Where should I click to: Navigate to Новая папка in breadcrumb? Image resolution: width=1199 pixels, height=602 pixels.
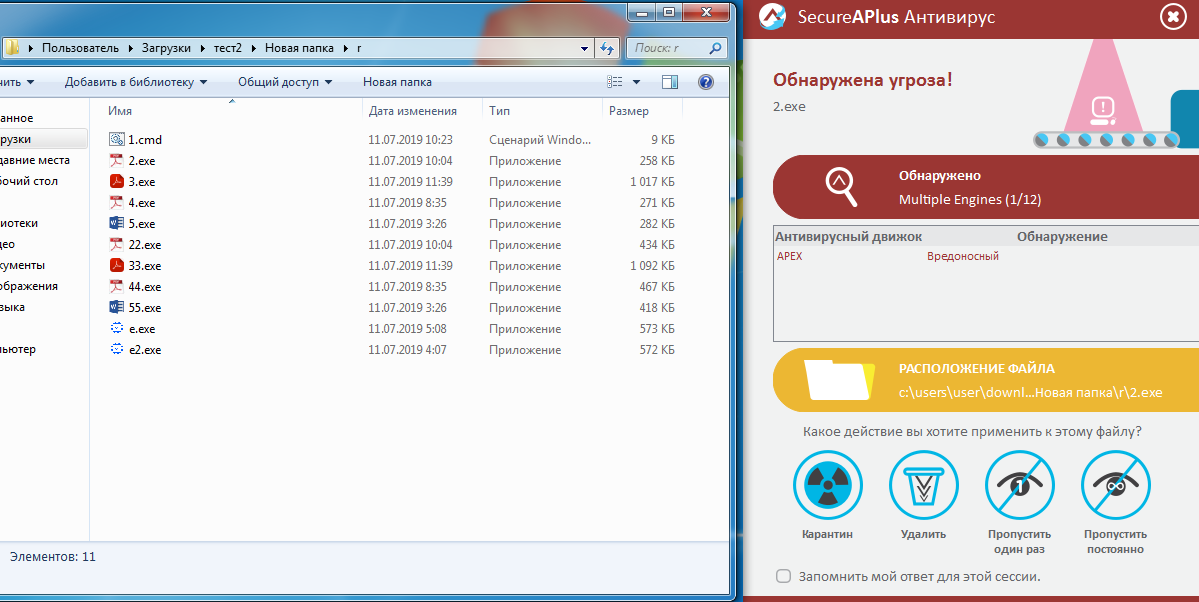tap(299, 48)
